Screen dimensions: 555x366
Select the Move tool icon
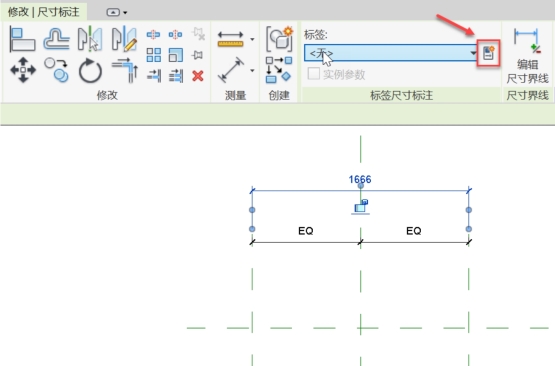(x=23, y=70)
